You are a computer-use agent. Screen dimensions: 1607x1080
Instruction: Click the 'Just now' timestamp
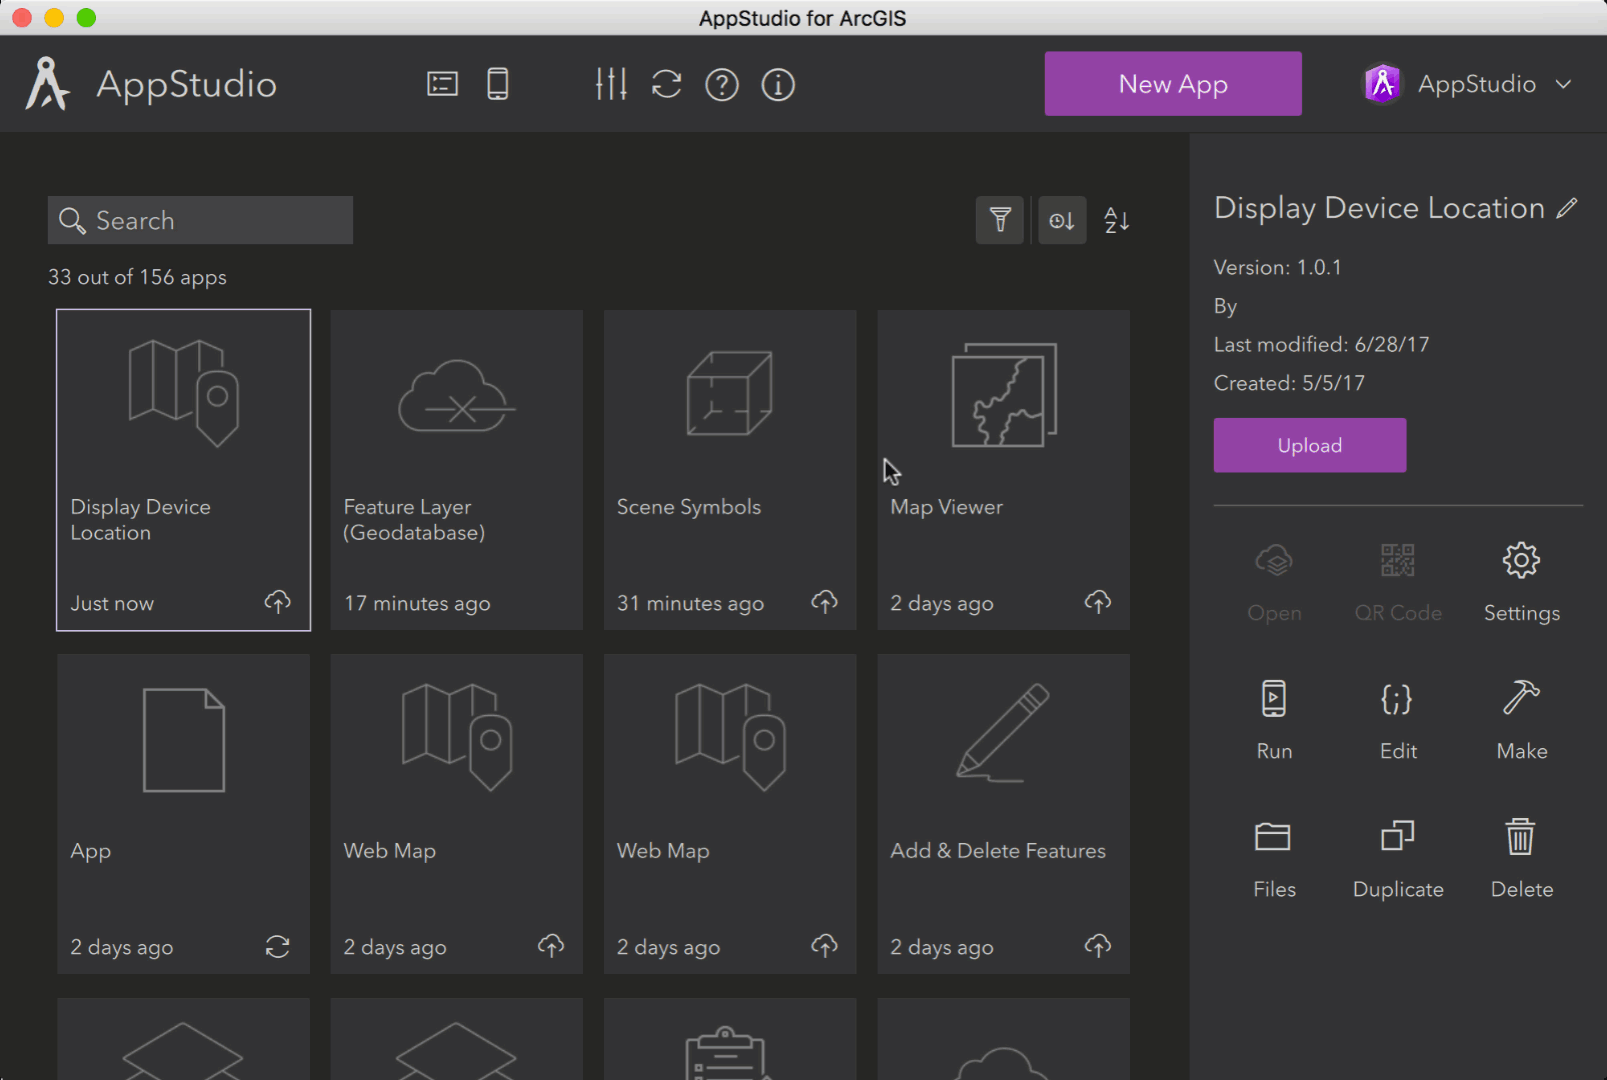112,603
